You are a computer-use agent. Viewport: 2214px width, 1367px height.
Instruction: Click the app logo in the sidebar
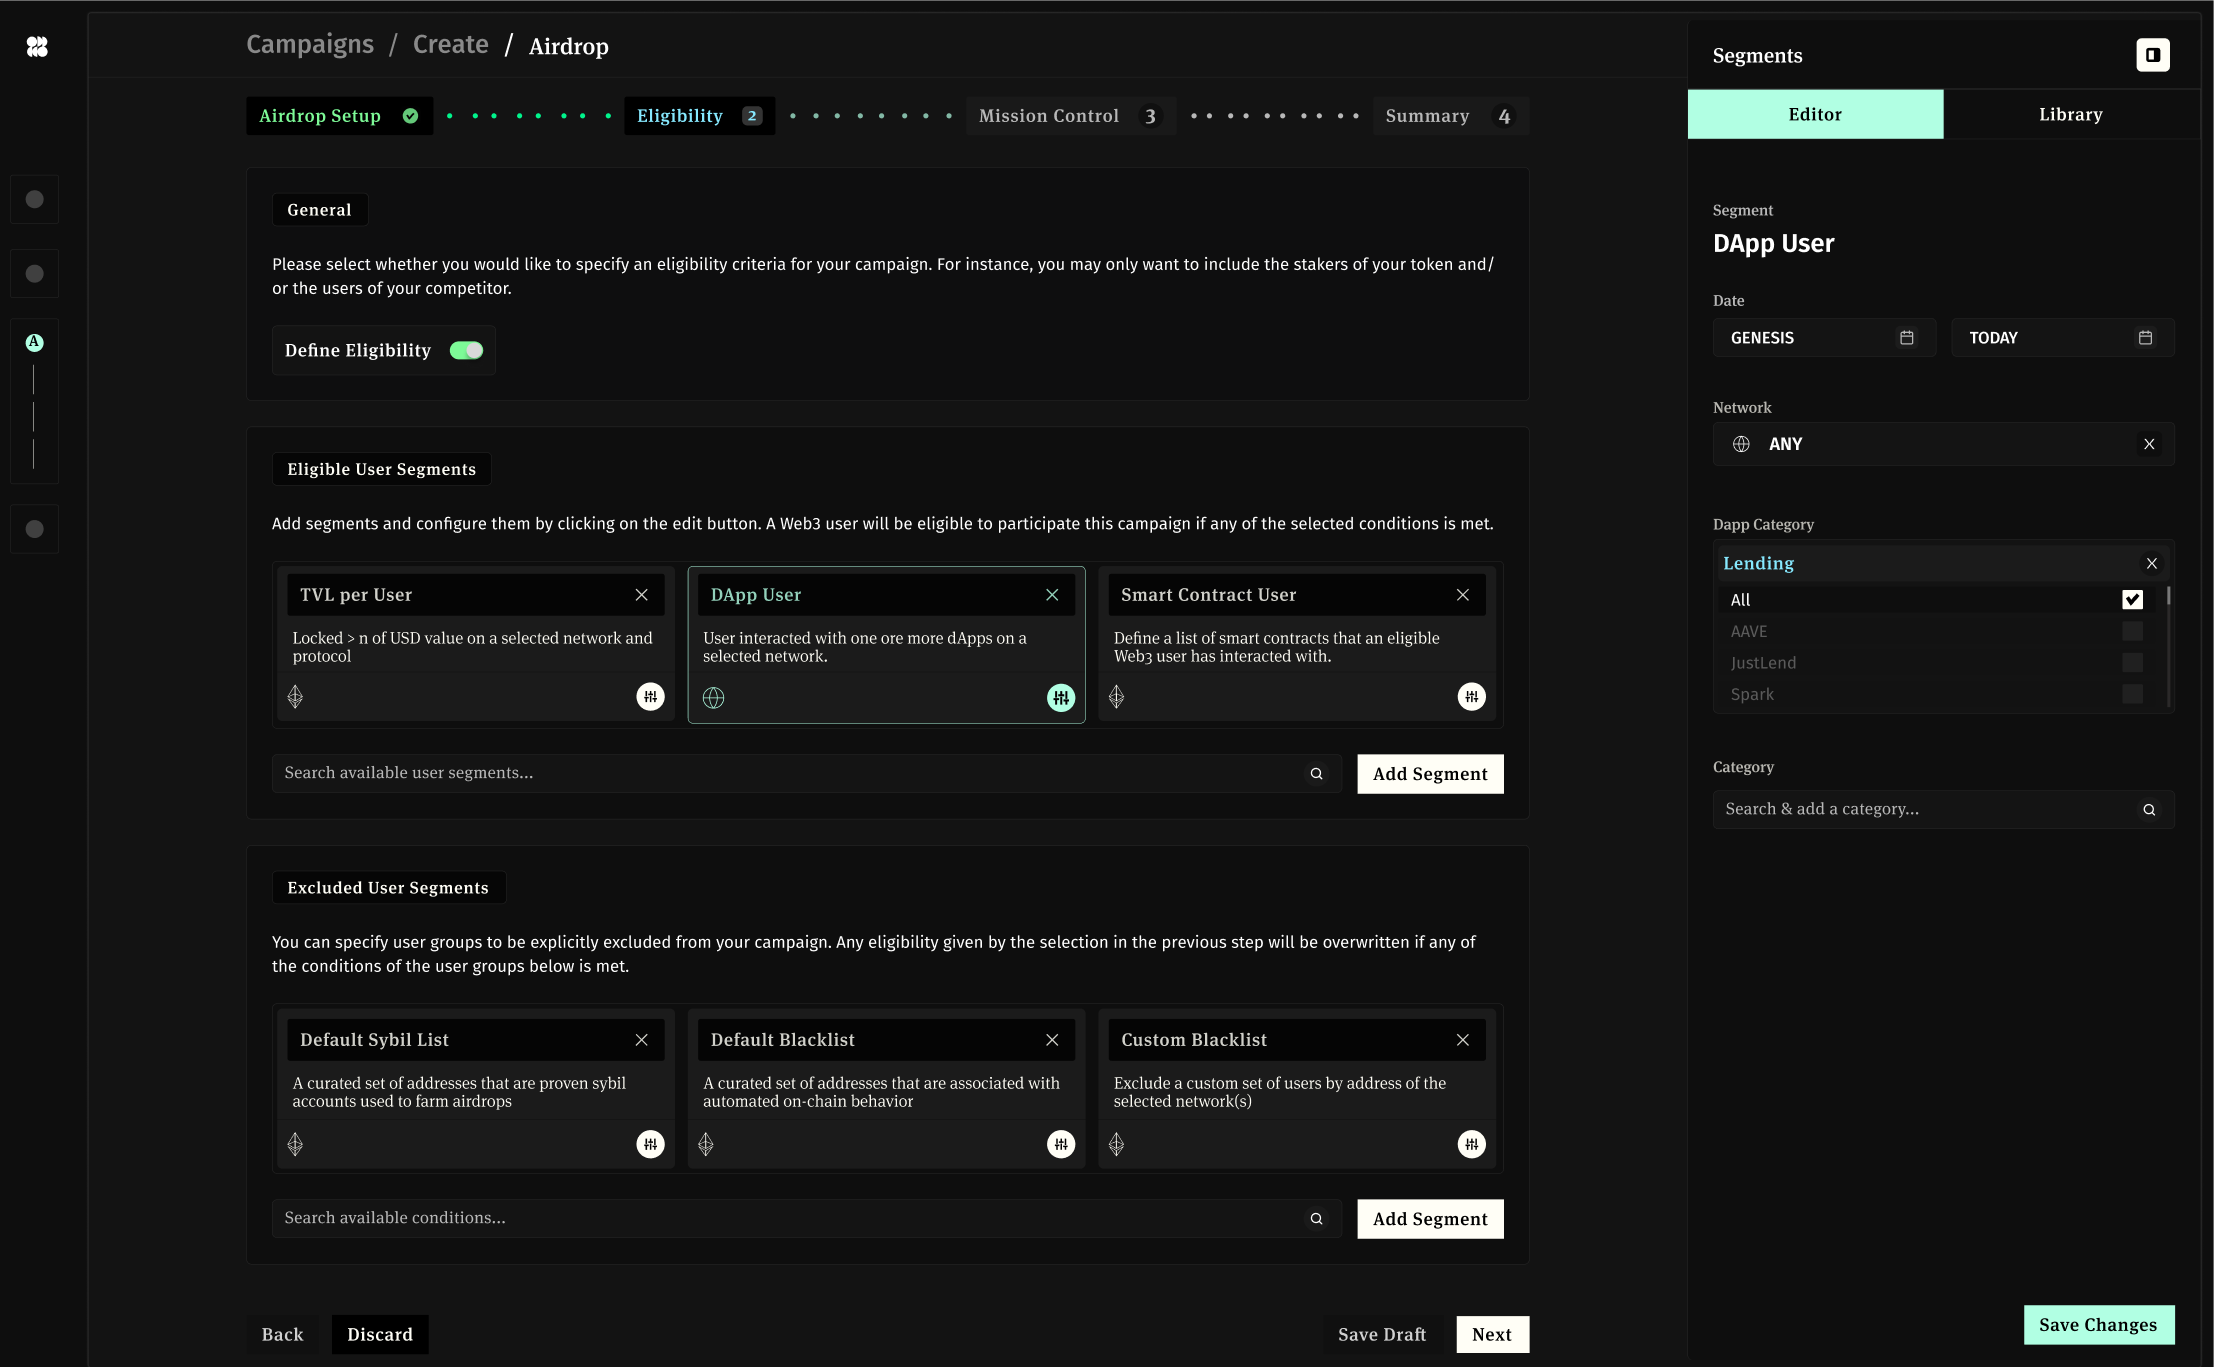click(37, 47)
